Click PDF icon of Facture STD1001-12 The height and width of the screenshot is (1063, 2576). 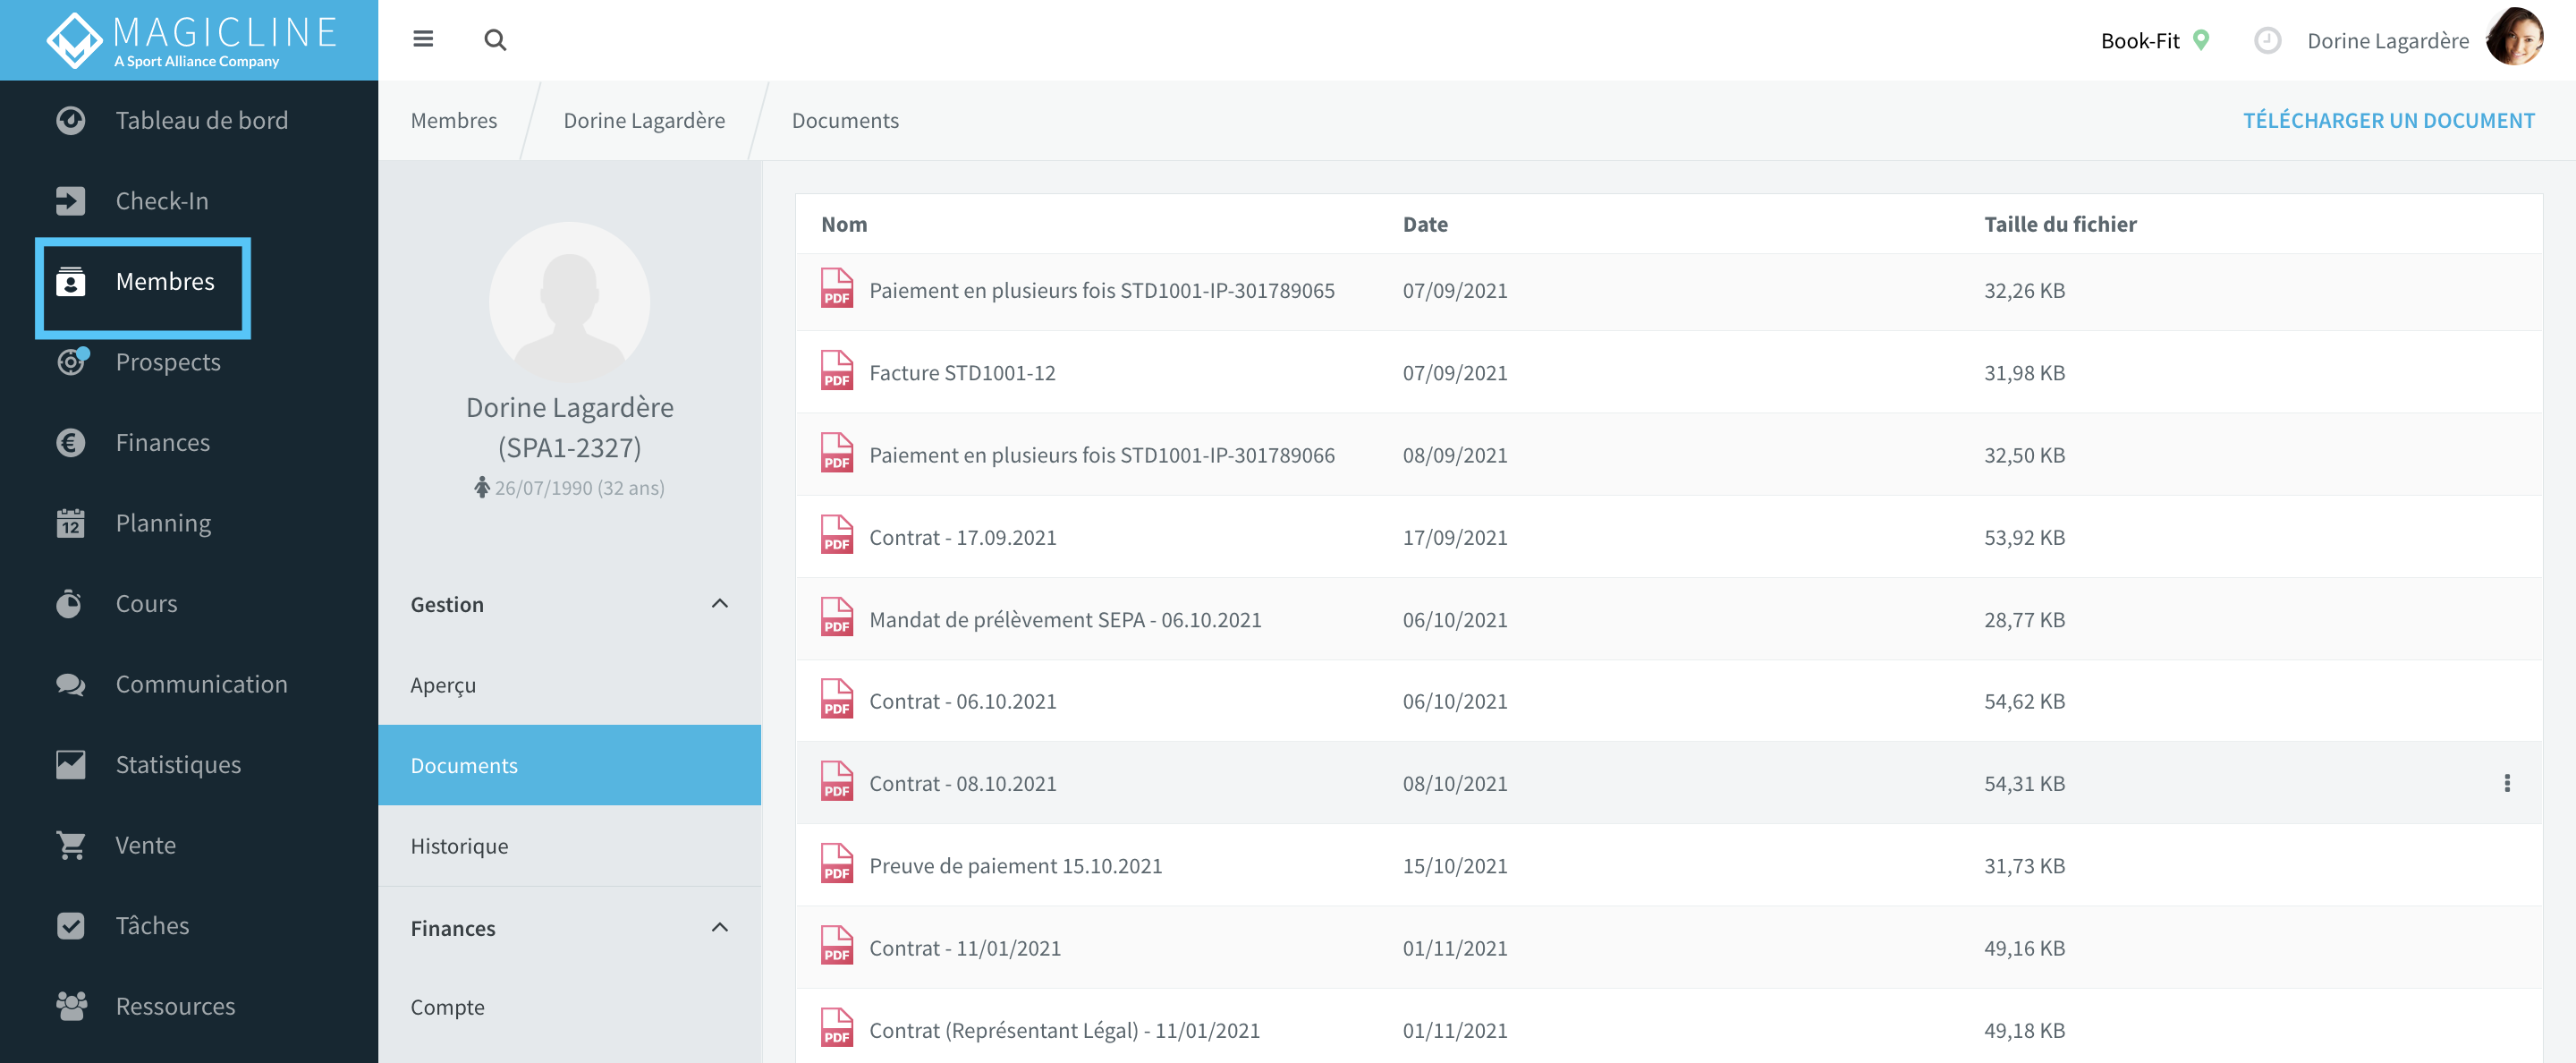836,371
